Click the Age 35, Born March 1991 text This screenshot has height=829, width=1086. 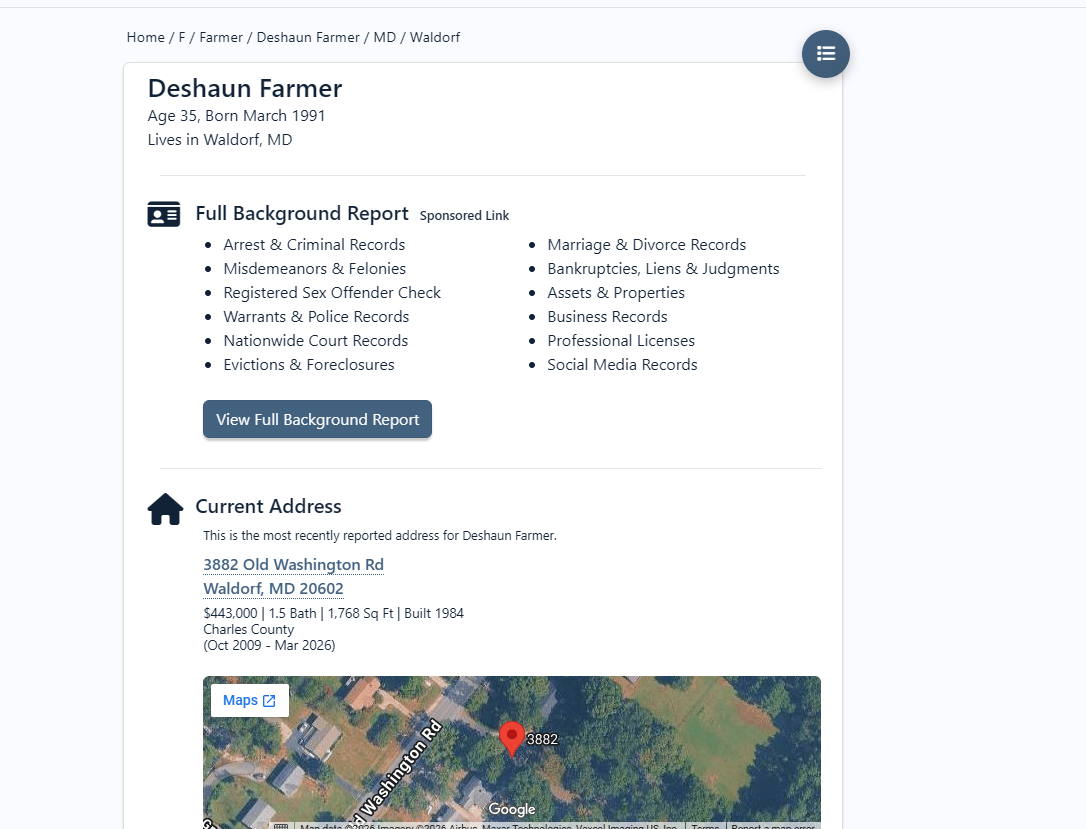pos(236,116)
